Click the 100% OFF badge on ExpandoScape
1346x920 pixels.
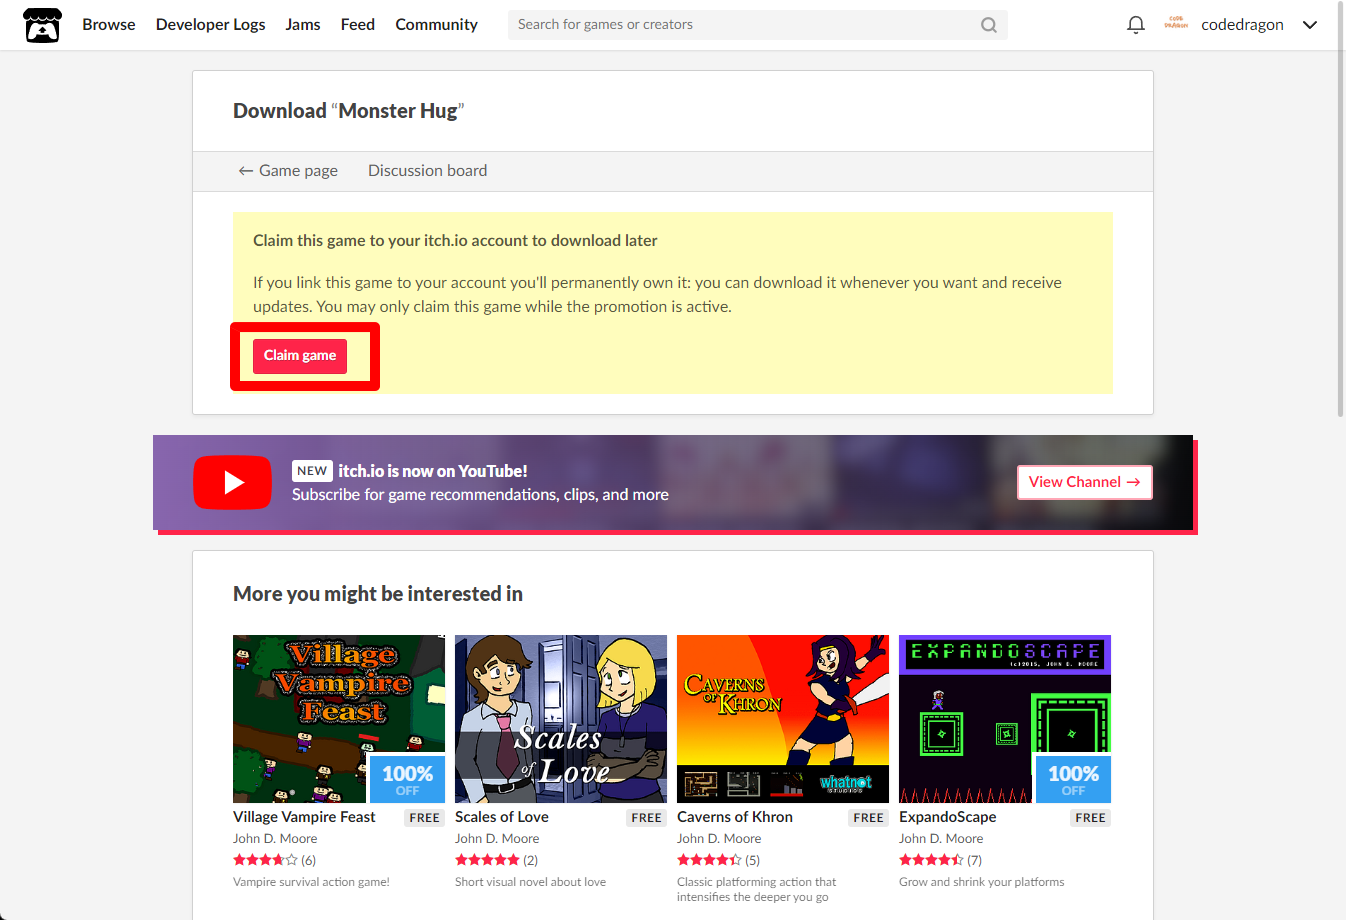pyautogui.click(x=1073, y=779)
